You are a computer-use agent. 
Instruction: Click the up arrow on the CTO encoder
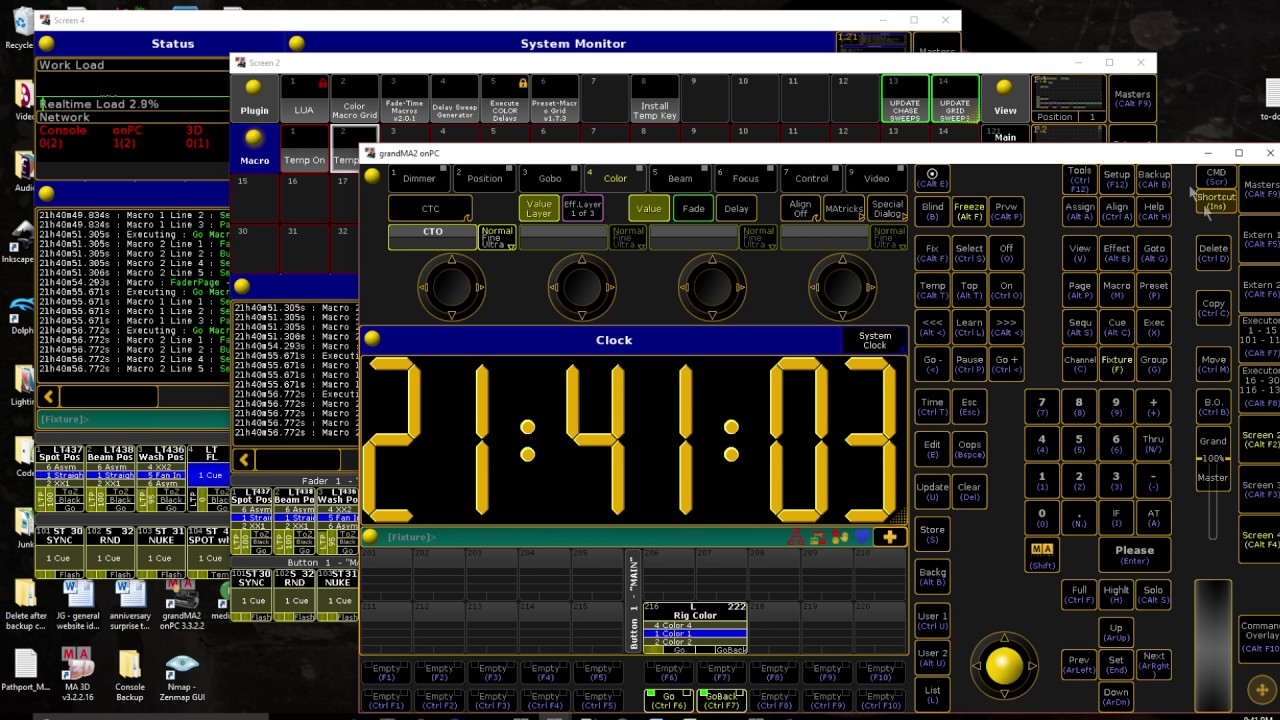tap(452, 260)
